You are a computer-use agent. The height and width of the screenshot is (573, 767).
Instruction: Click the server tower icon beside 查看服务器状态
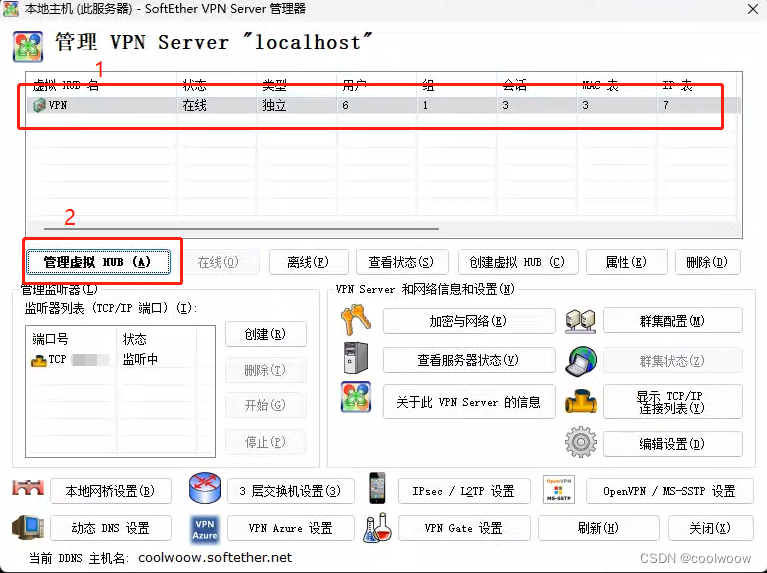pyautogui.click(x=356, y=358)
